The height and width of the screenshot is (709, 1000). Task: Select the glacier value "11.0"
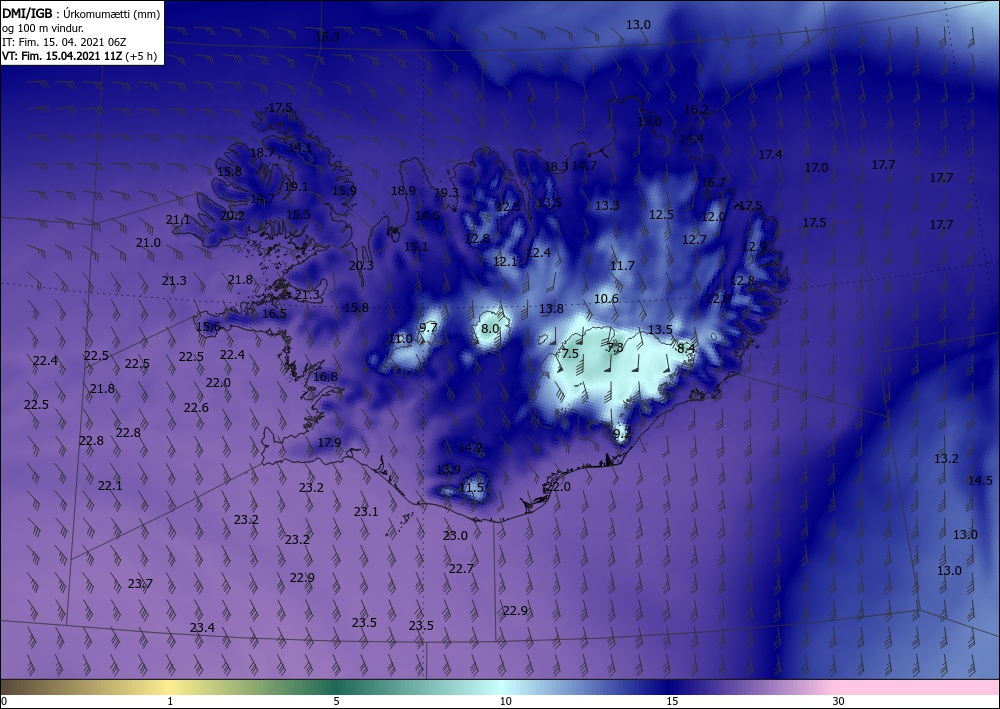(400, 339)
